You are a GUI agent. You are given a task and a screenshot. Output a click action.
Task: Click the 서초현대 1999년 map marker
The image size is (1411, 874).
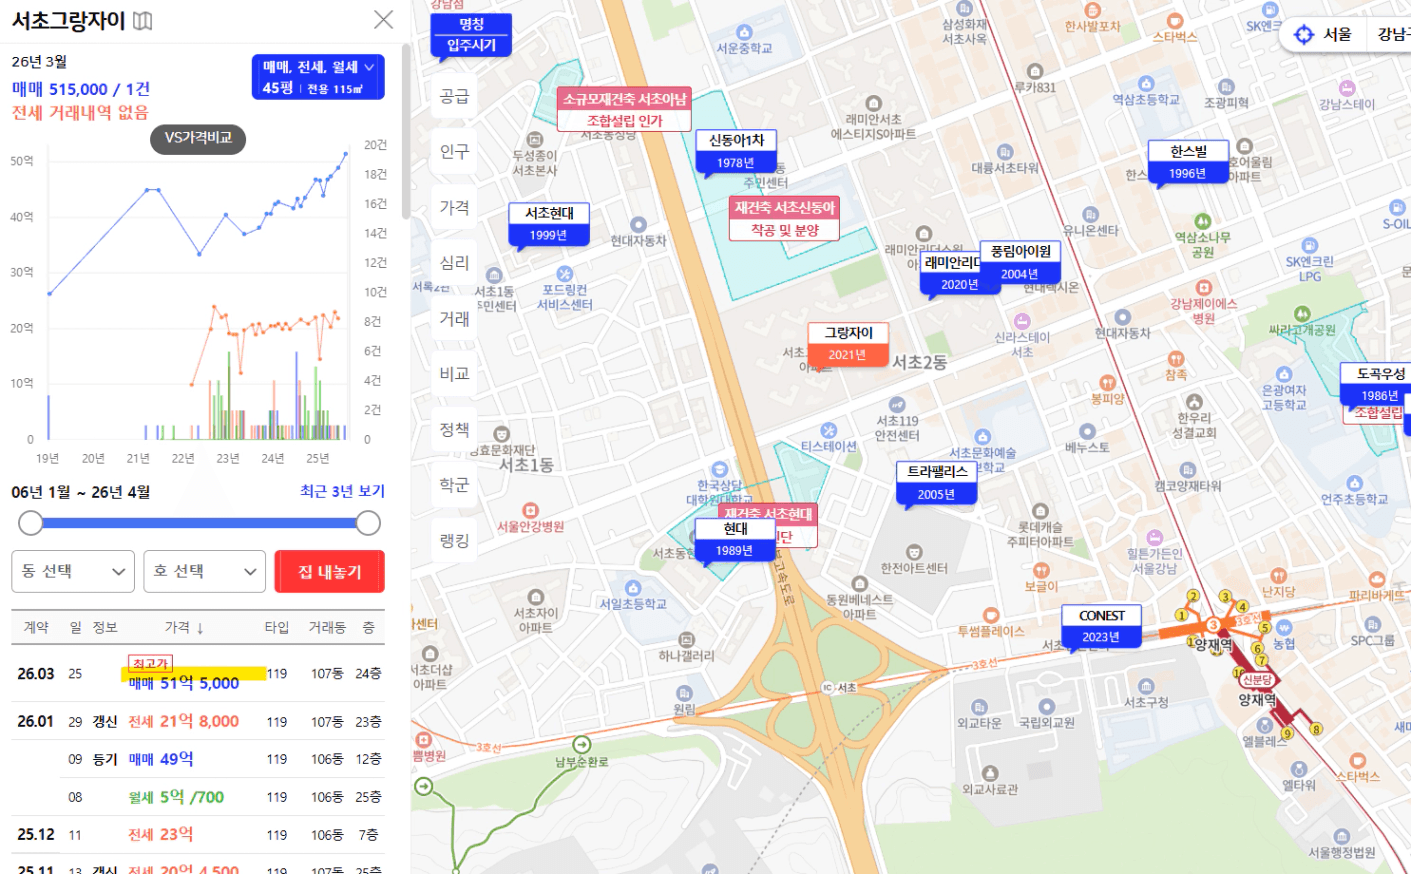(549, 224)
